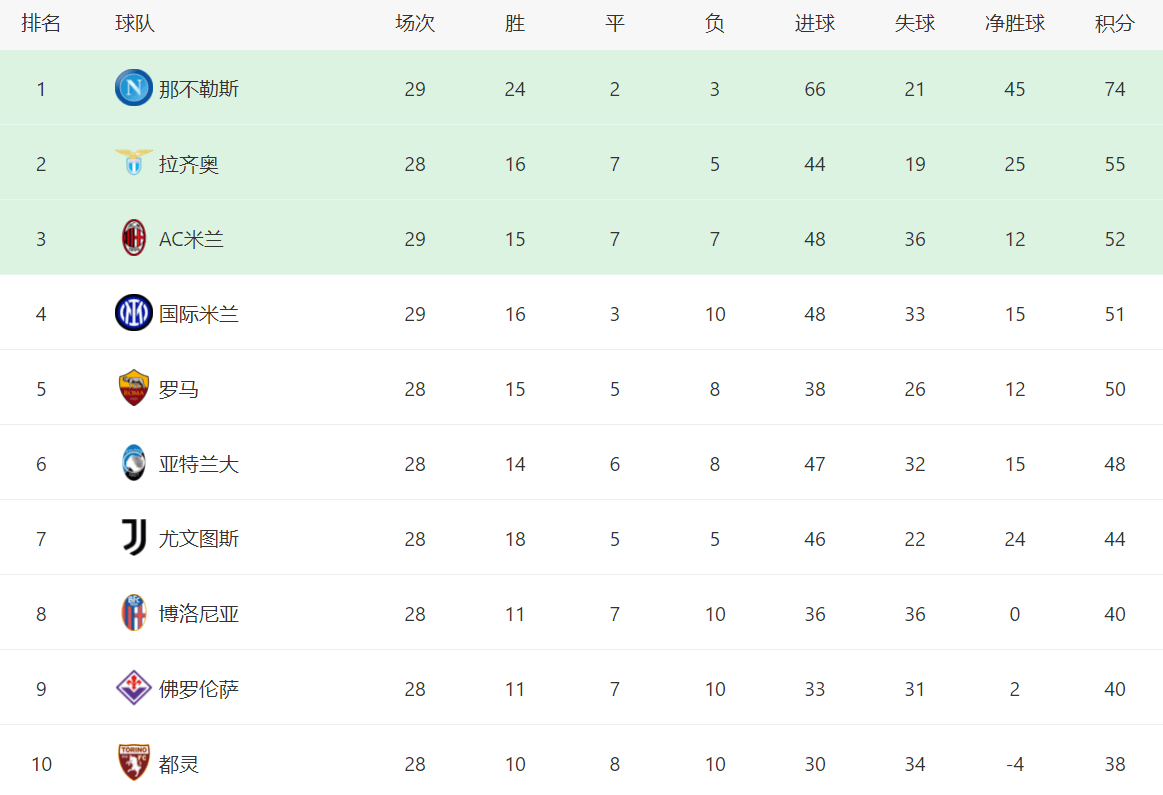Select the 国际米兰 team name

pyautogui.click(x=199, y=314)
